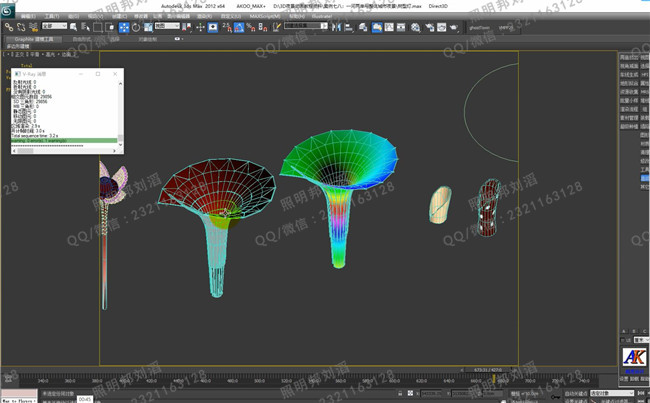
Task: Click the Mini Curve Editor toggle left of track bar
Action: click(9, 379)
